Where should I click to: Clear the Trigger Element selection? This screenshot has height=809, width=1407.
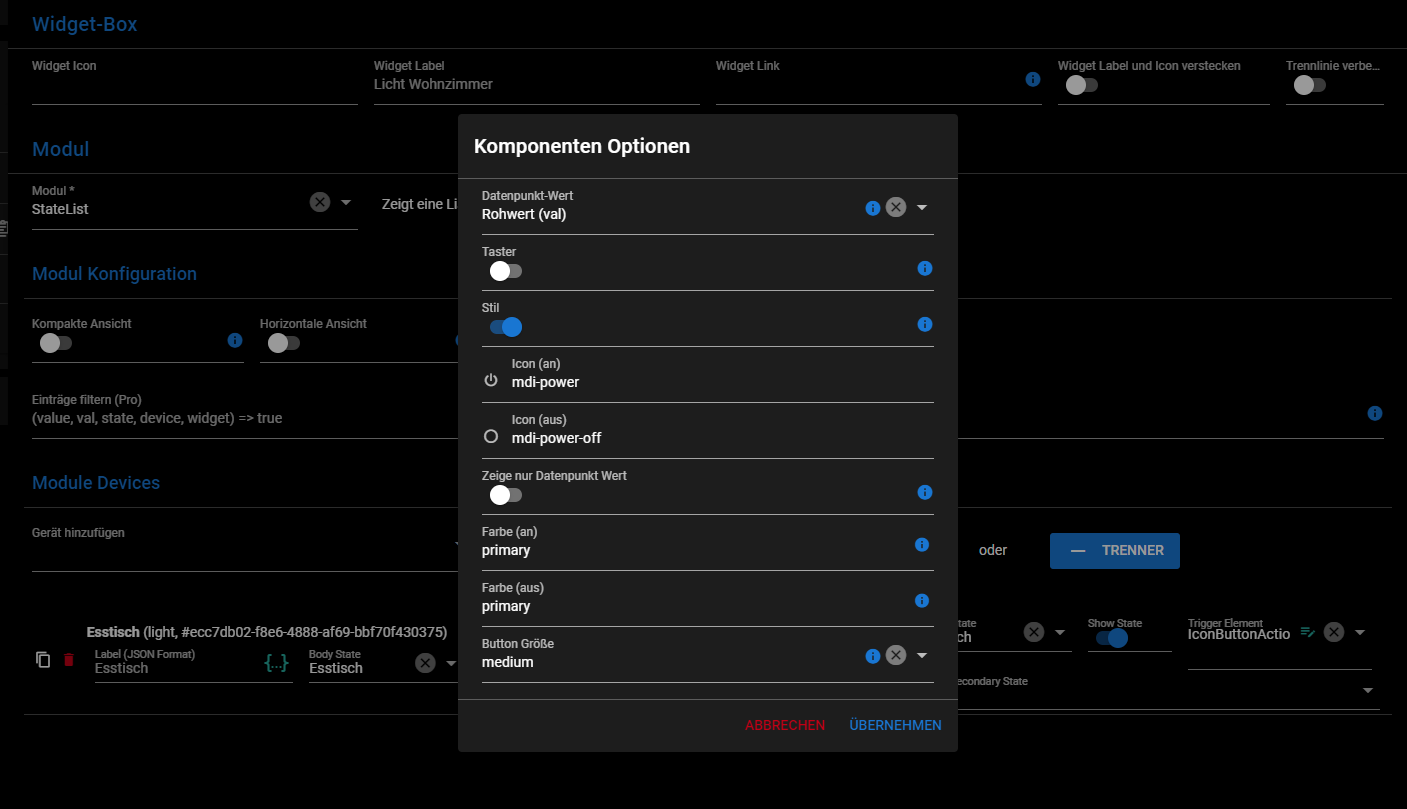[1334, 632]
